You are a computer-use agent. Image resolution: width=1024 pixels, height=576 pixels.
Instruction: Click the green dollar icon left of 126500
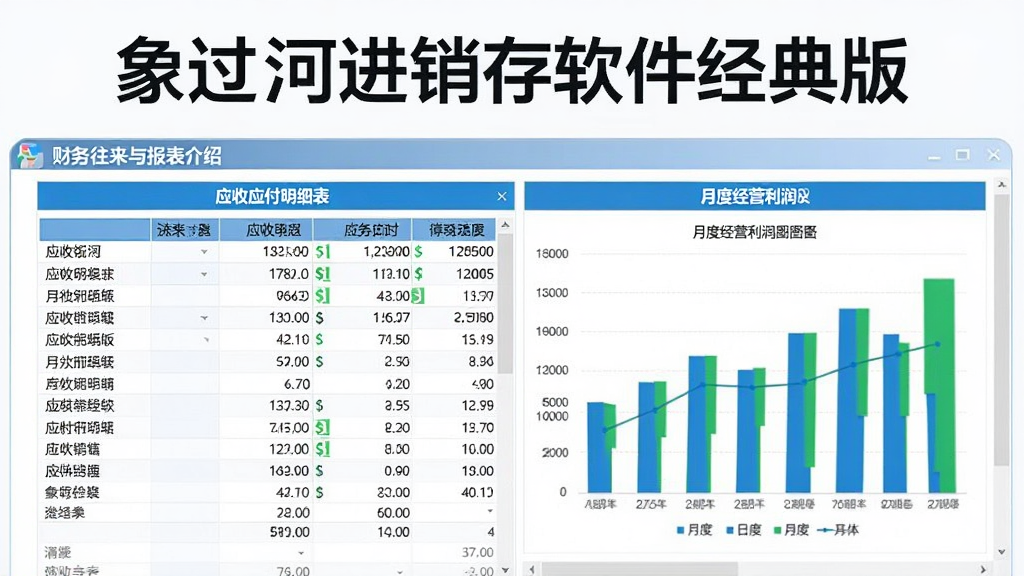click(418, 251)
